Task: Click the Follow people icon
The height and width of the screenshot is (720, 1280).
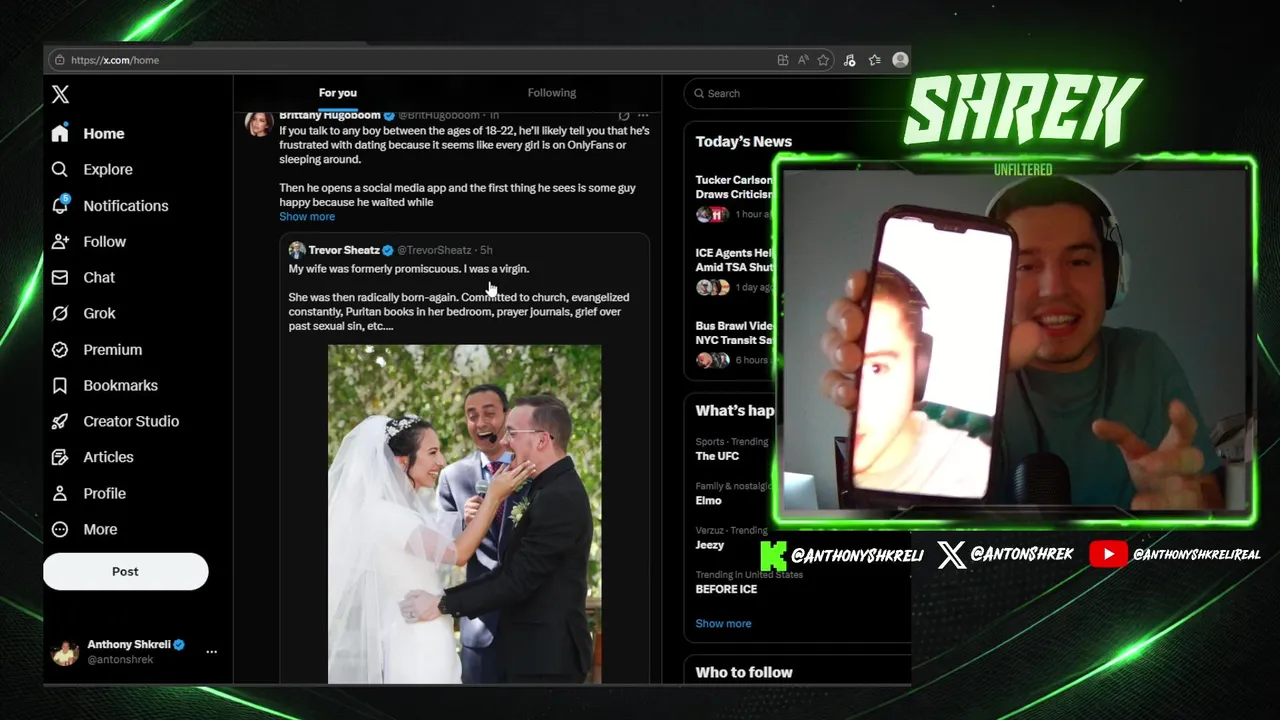Action: (60, 241)
